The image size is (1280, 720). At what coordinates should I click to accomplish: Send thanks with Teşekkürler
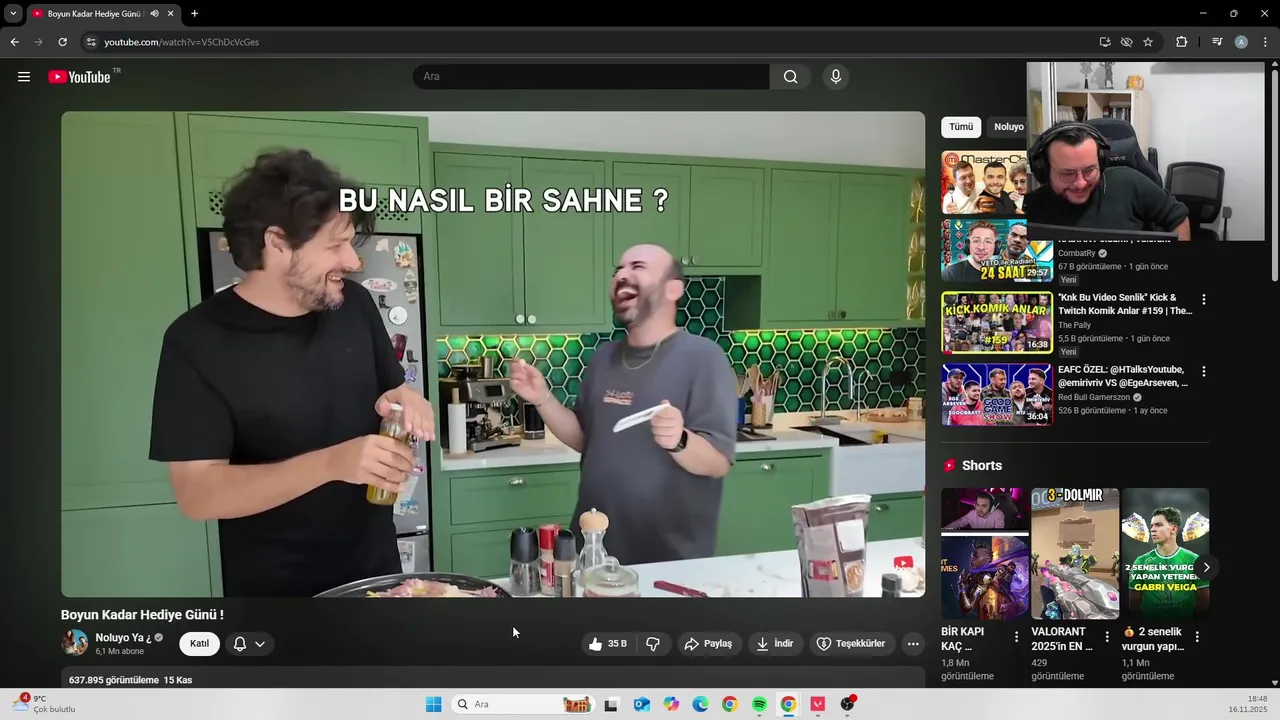(x=851, y=644)
